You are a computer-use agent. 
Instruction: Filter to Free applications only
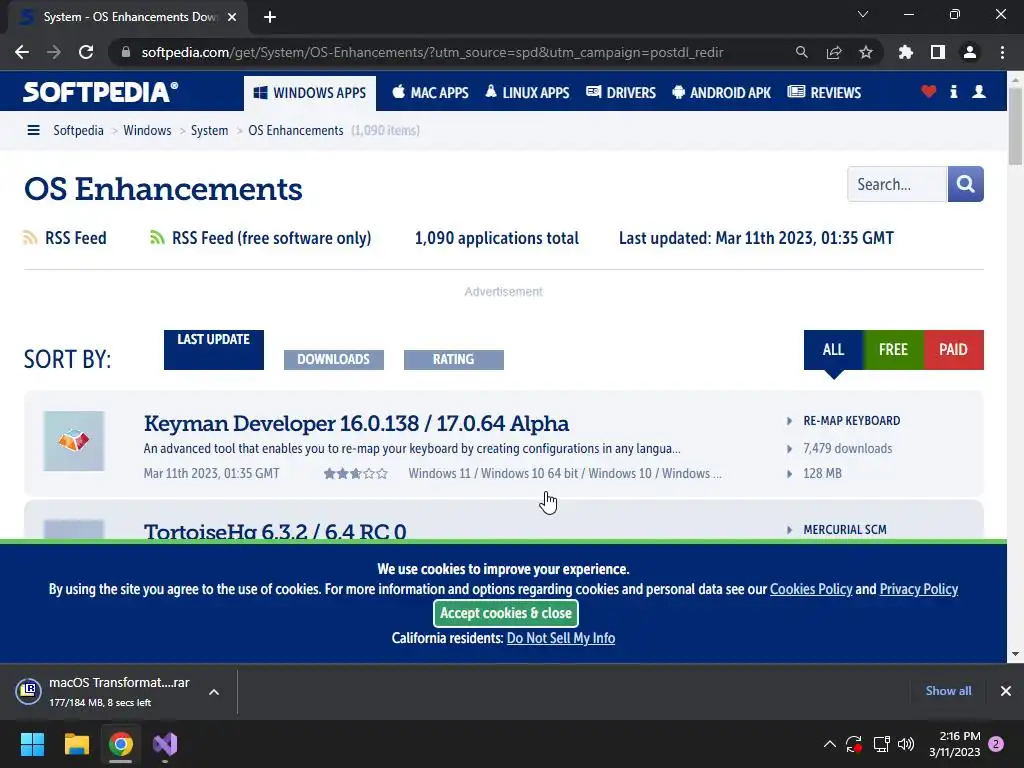coord(893,350)
